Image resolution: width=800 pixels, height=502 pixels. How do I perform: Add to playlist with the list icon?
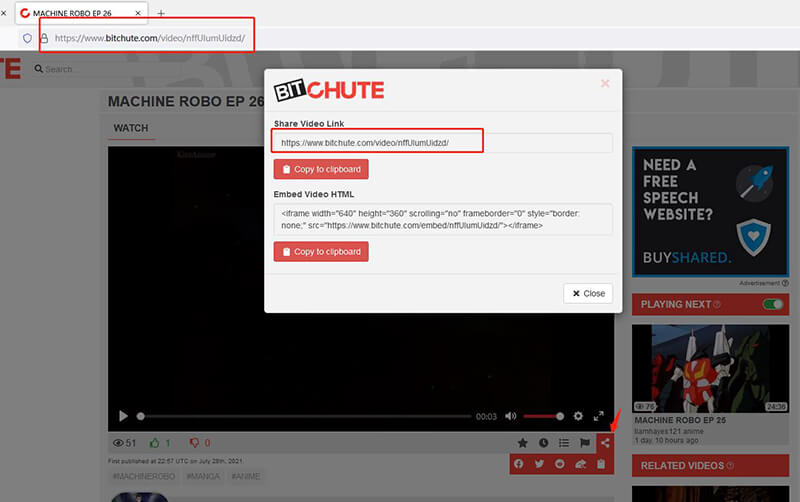(x=564, y=443)
